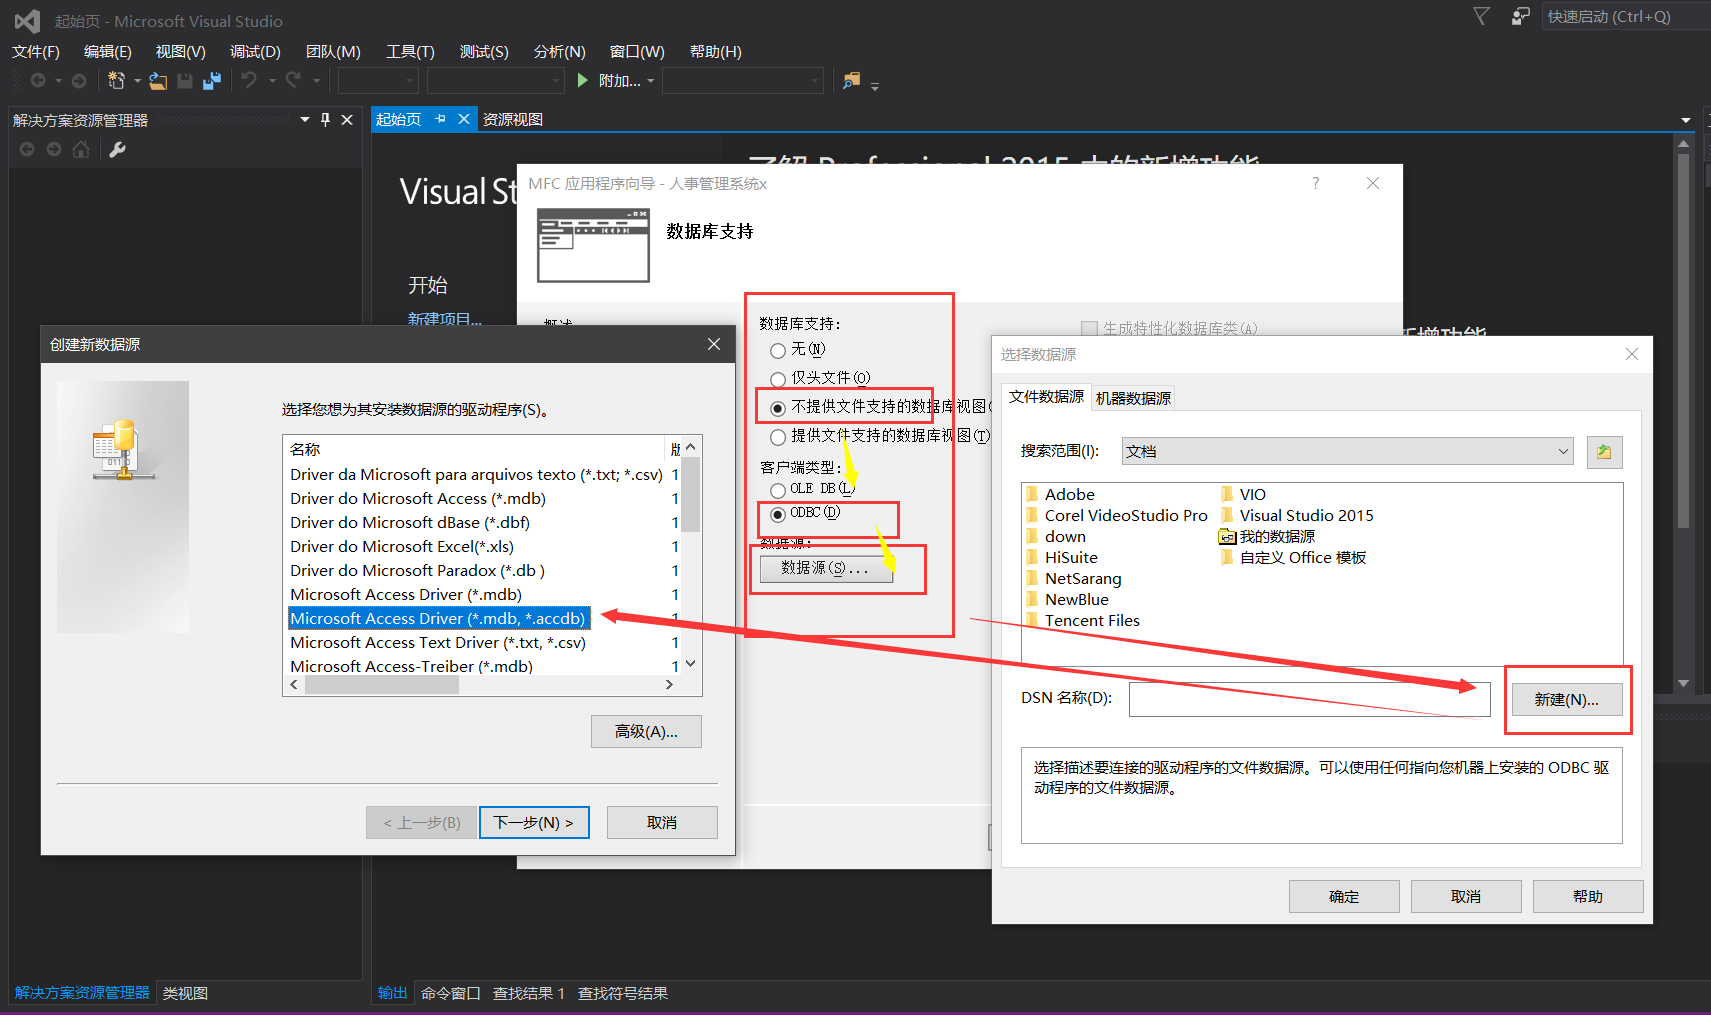Select the 无(N) database support radio button

[x=778, y=350]
